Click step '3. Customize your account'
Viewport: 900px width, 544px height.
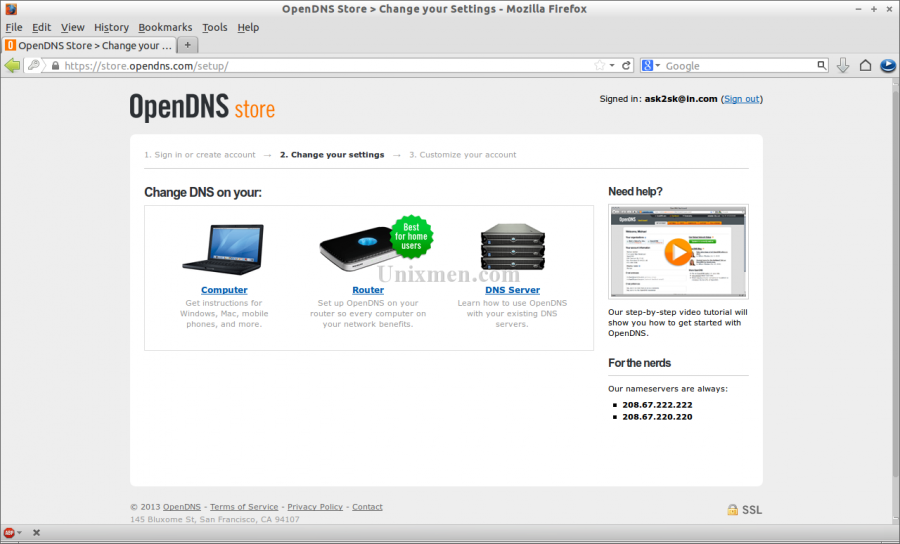(x=463, y=154)
